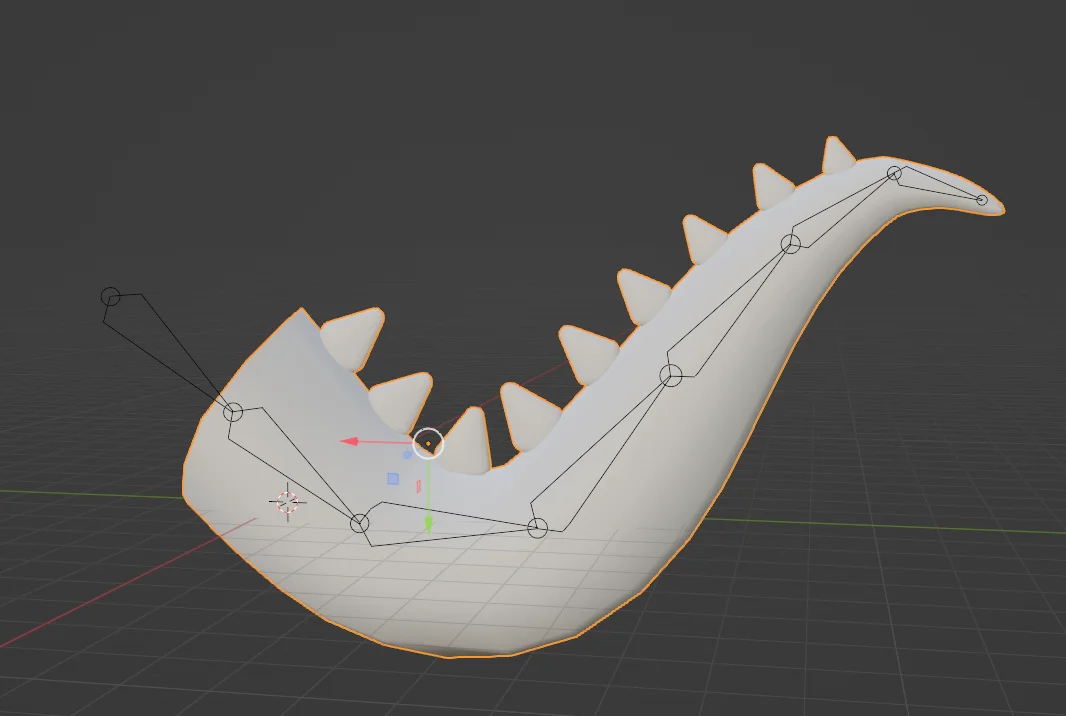
Task: Click the green axis arrow pointing downward
Action: [429, 520]
